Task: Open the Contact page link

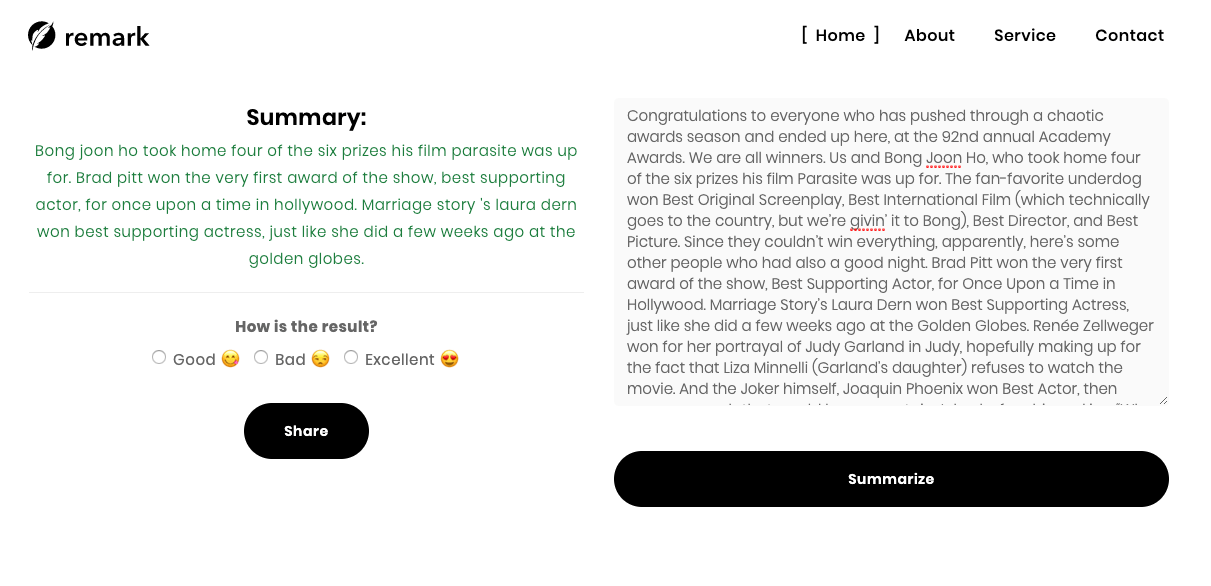Action: (1129, 35)
